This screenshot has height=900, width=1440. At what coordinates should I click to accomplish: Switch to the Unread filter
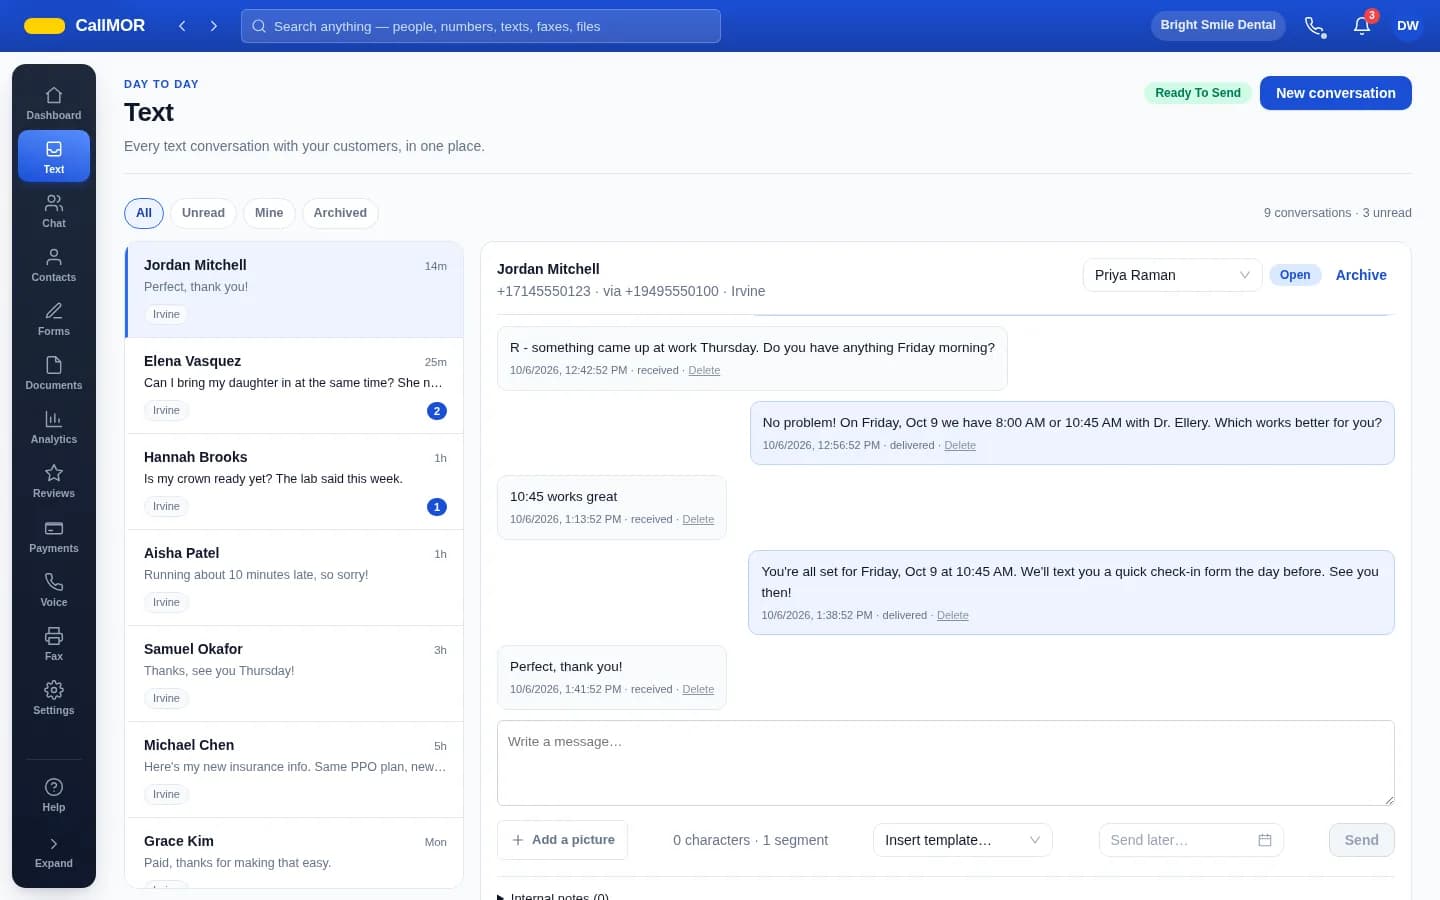coord(203,213)
